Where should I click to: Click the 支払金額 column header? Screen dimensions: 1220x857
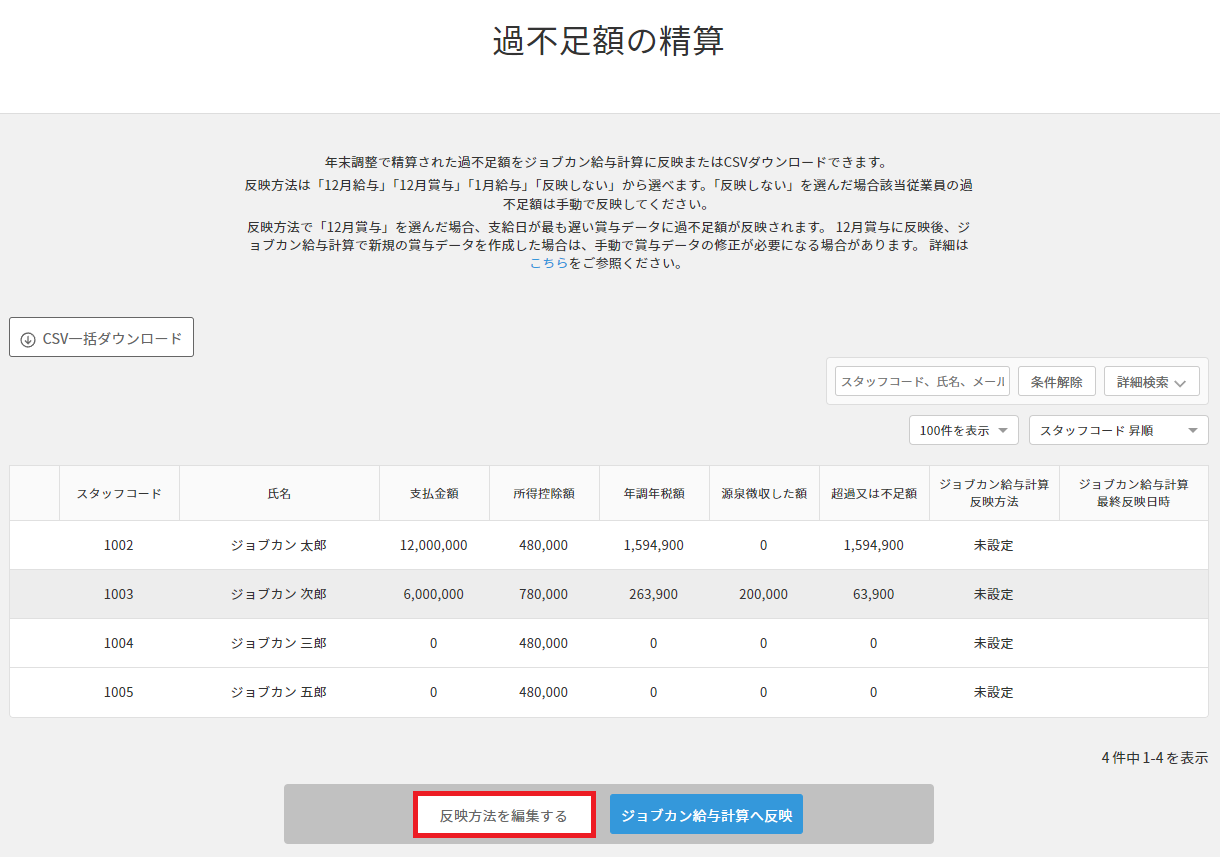(x=434, y=493)
